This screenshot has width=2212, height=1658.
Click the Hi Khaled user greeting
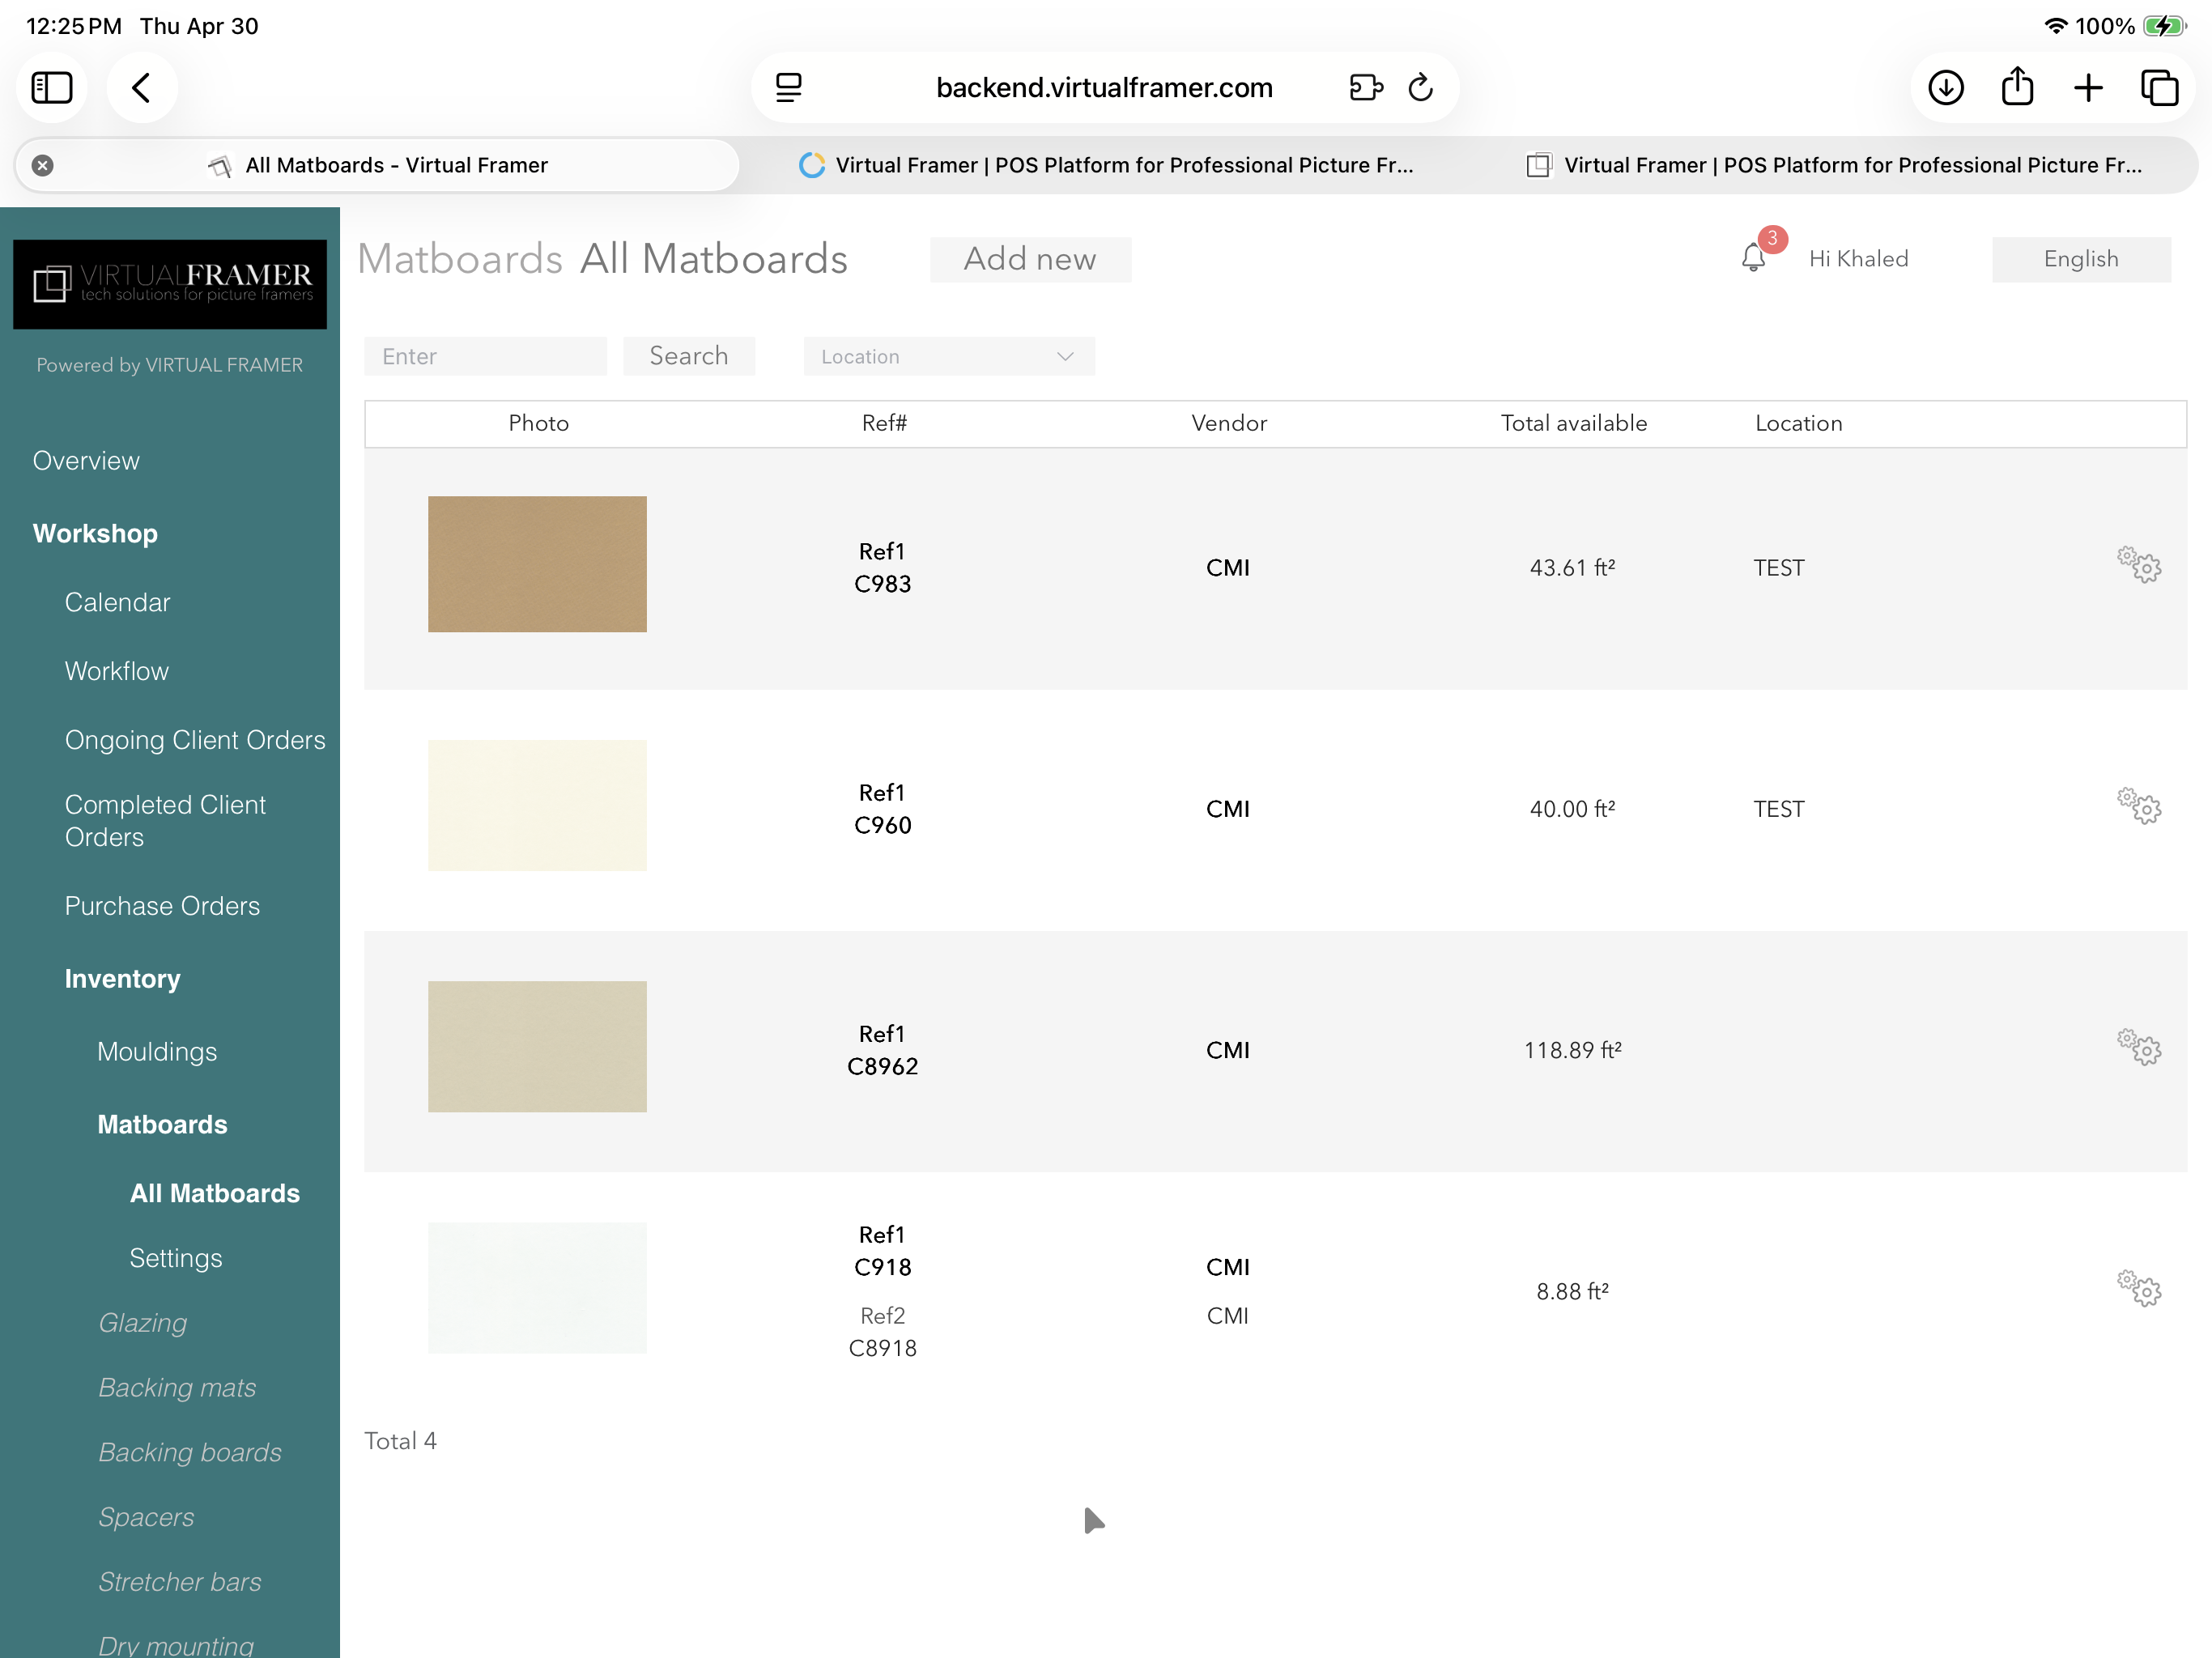point(1858,259)
